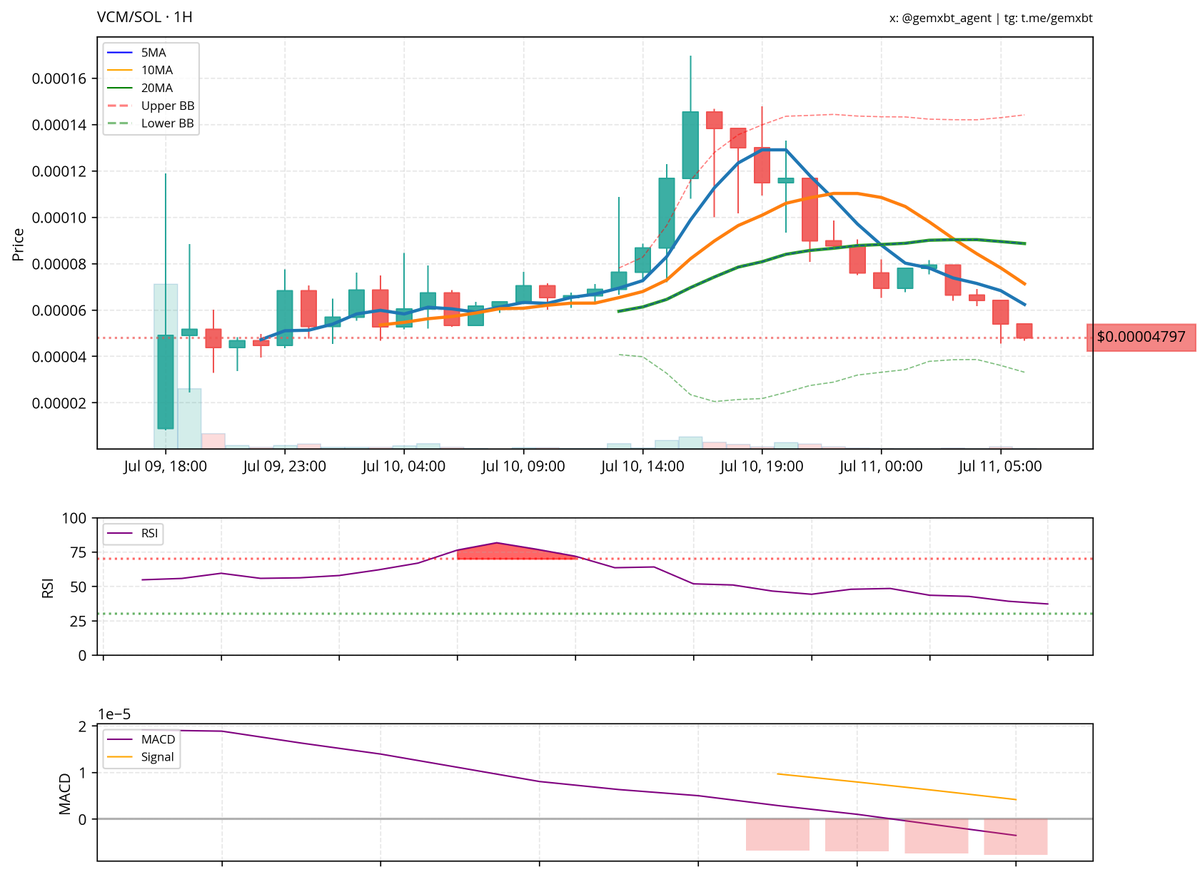Click the 0.00010 price axis tick
Viewport: 1200px width, 877px height.
click(x=59, y=217)
